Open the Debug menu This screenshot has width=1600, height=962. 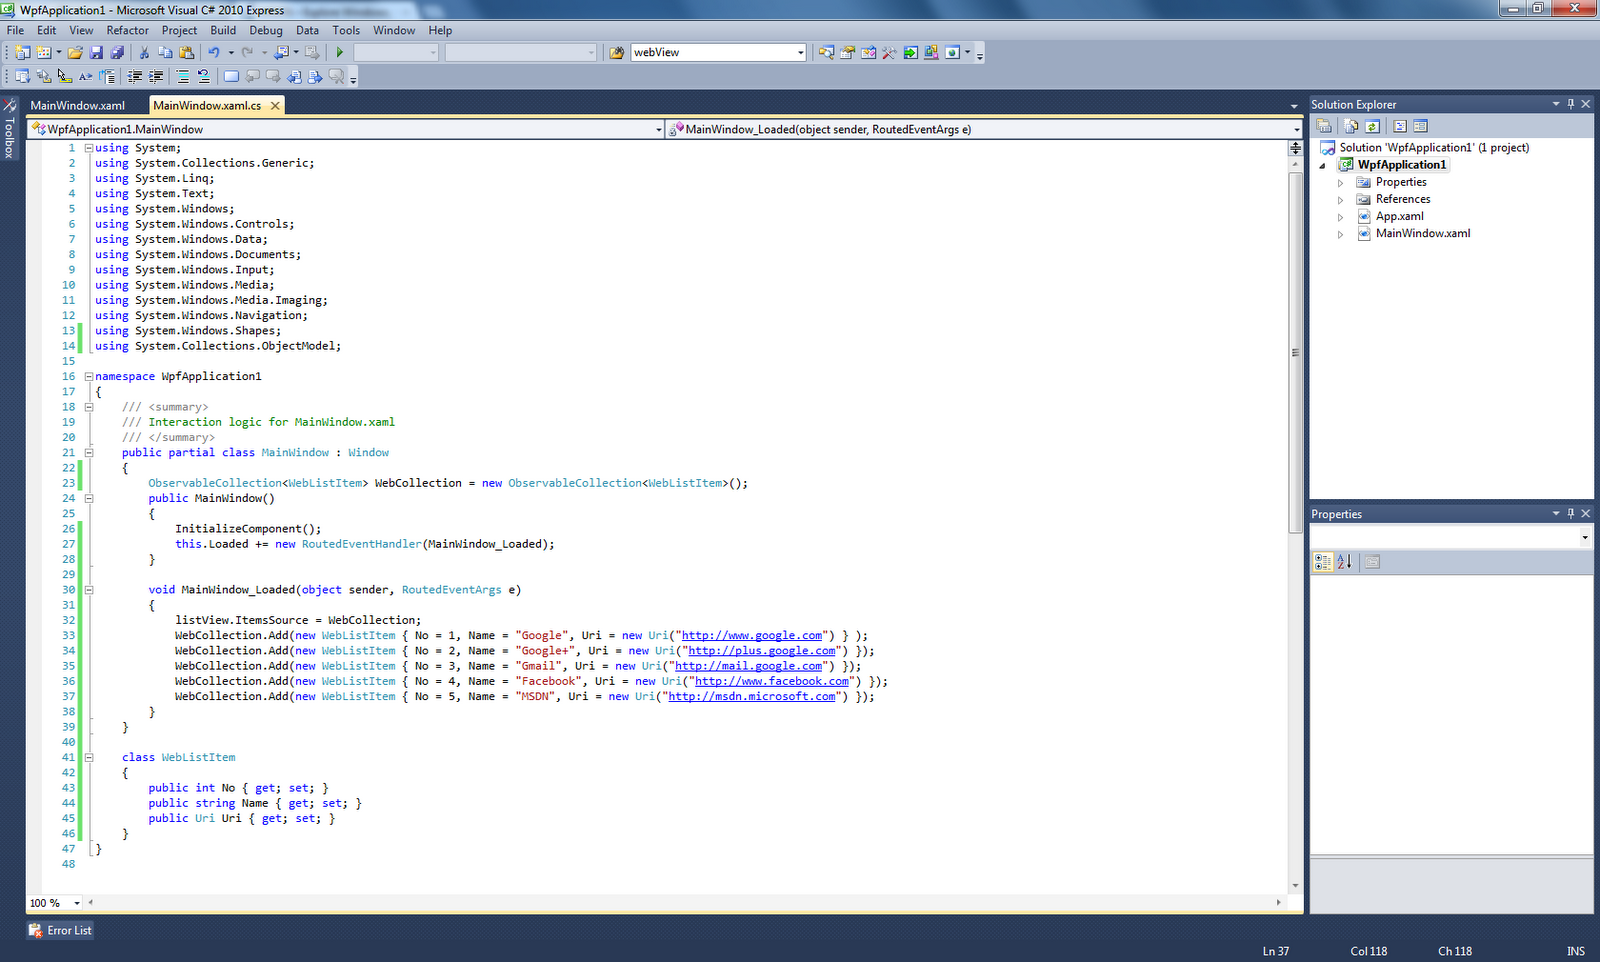pos(266,30)
